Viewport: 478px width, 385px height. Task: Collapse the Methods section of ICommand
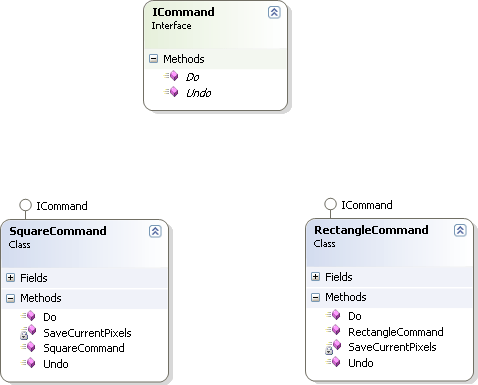[x=153, y=59]
